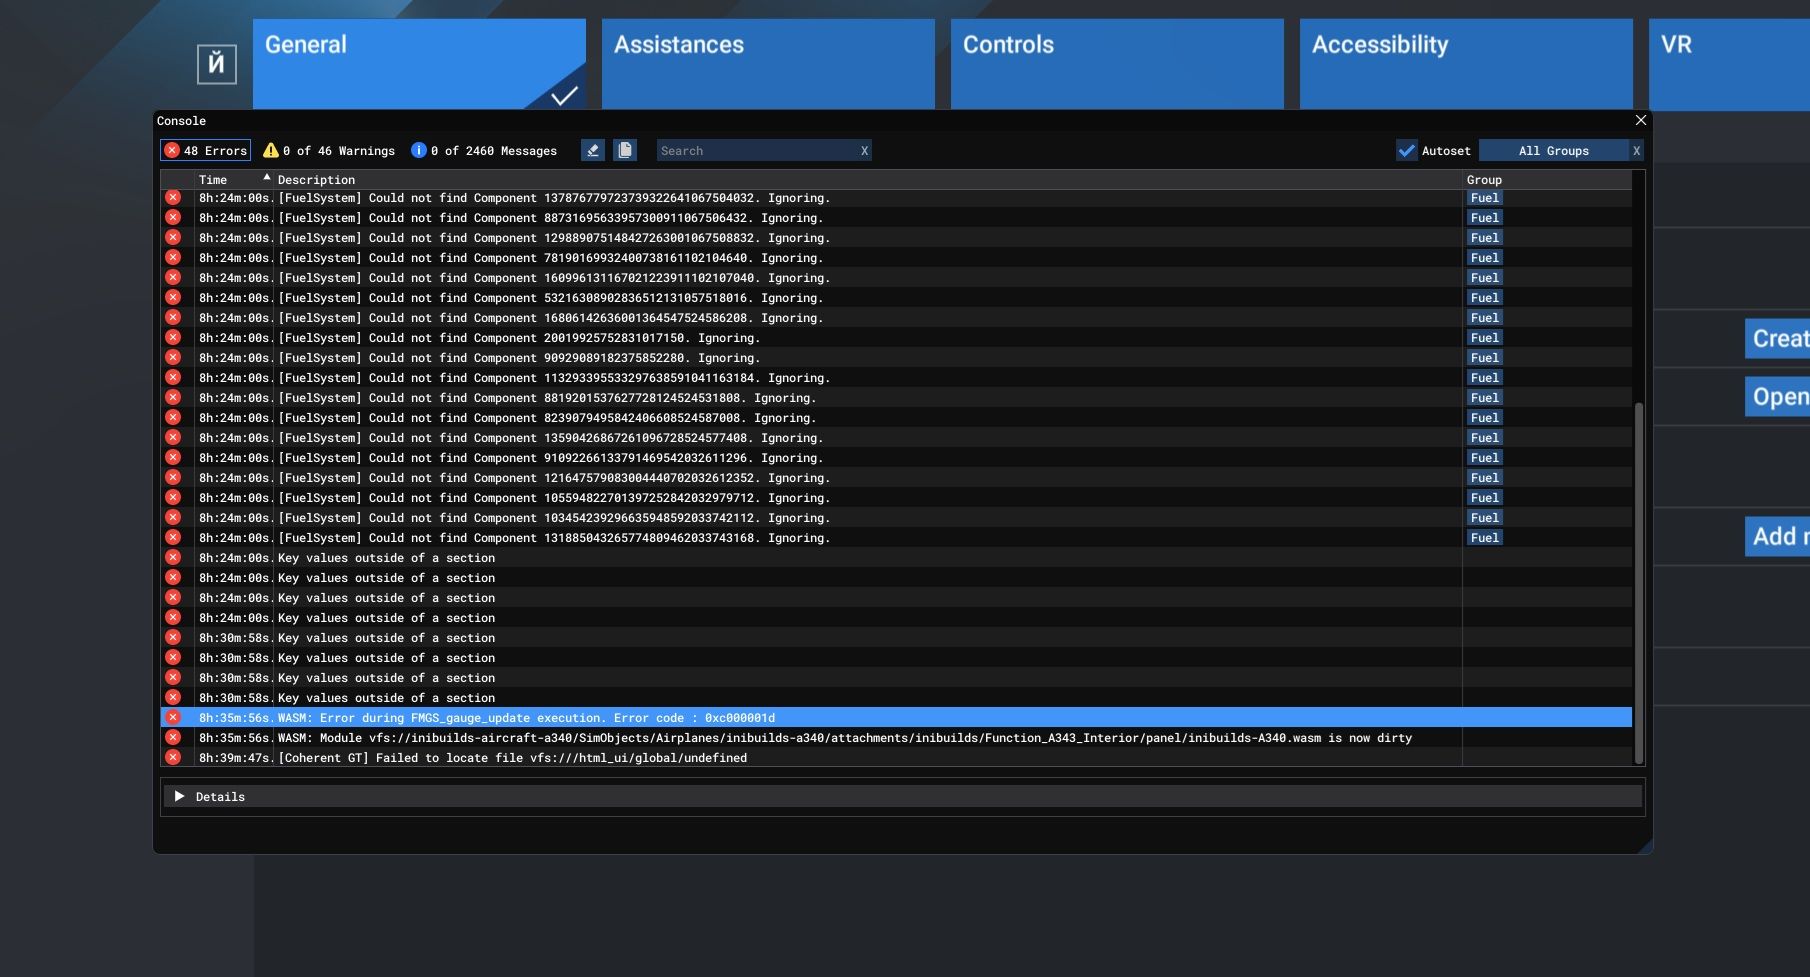
Task: Expand the Details section
Action: (x=180, y=797)
